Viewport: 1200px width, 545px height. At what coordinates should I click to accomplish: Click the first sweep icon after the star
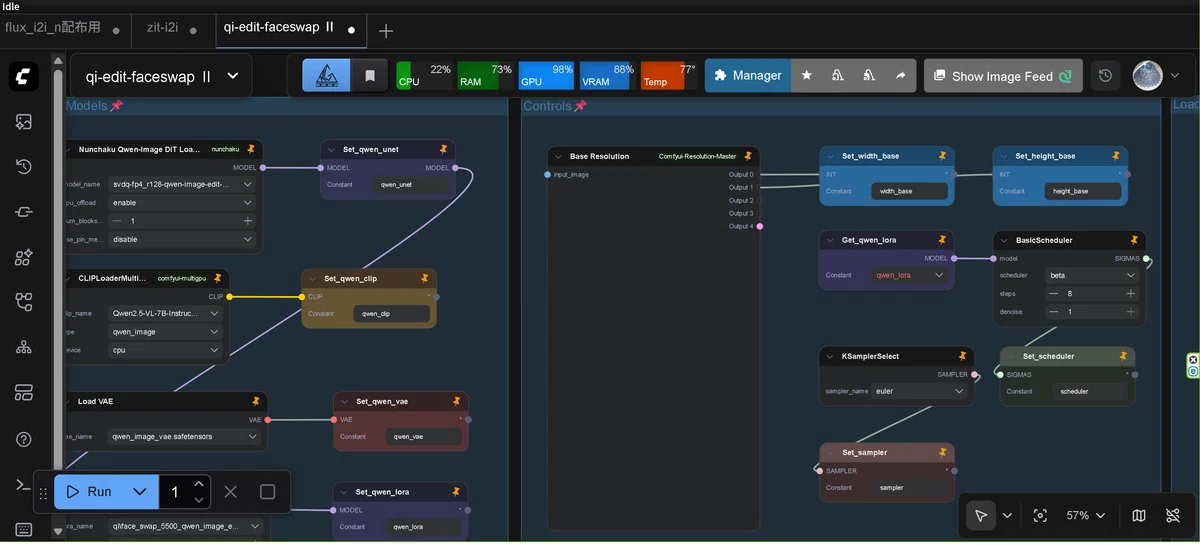click(x=838, y=76)
